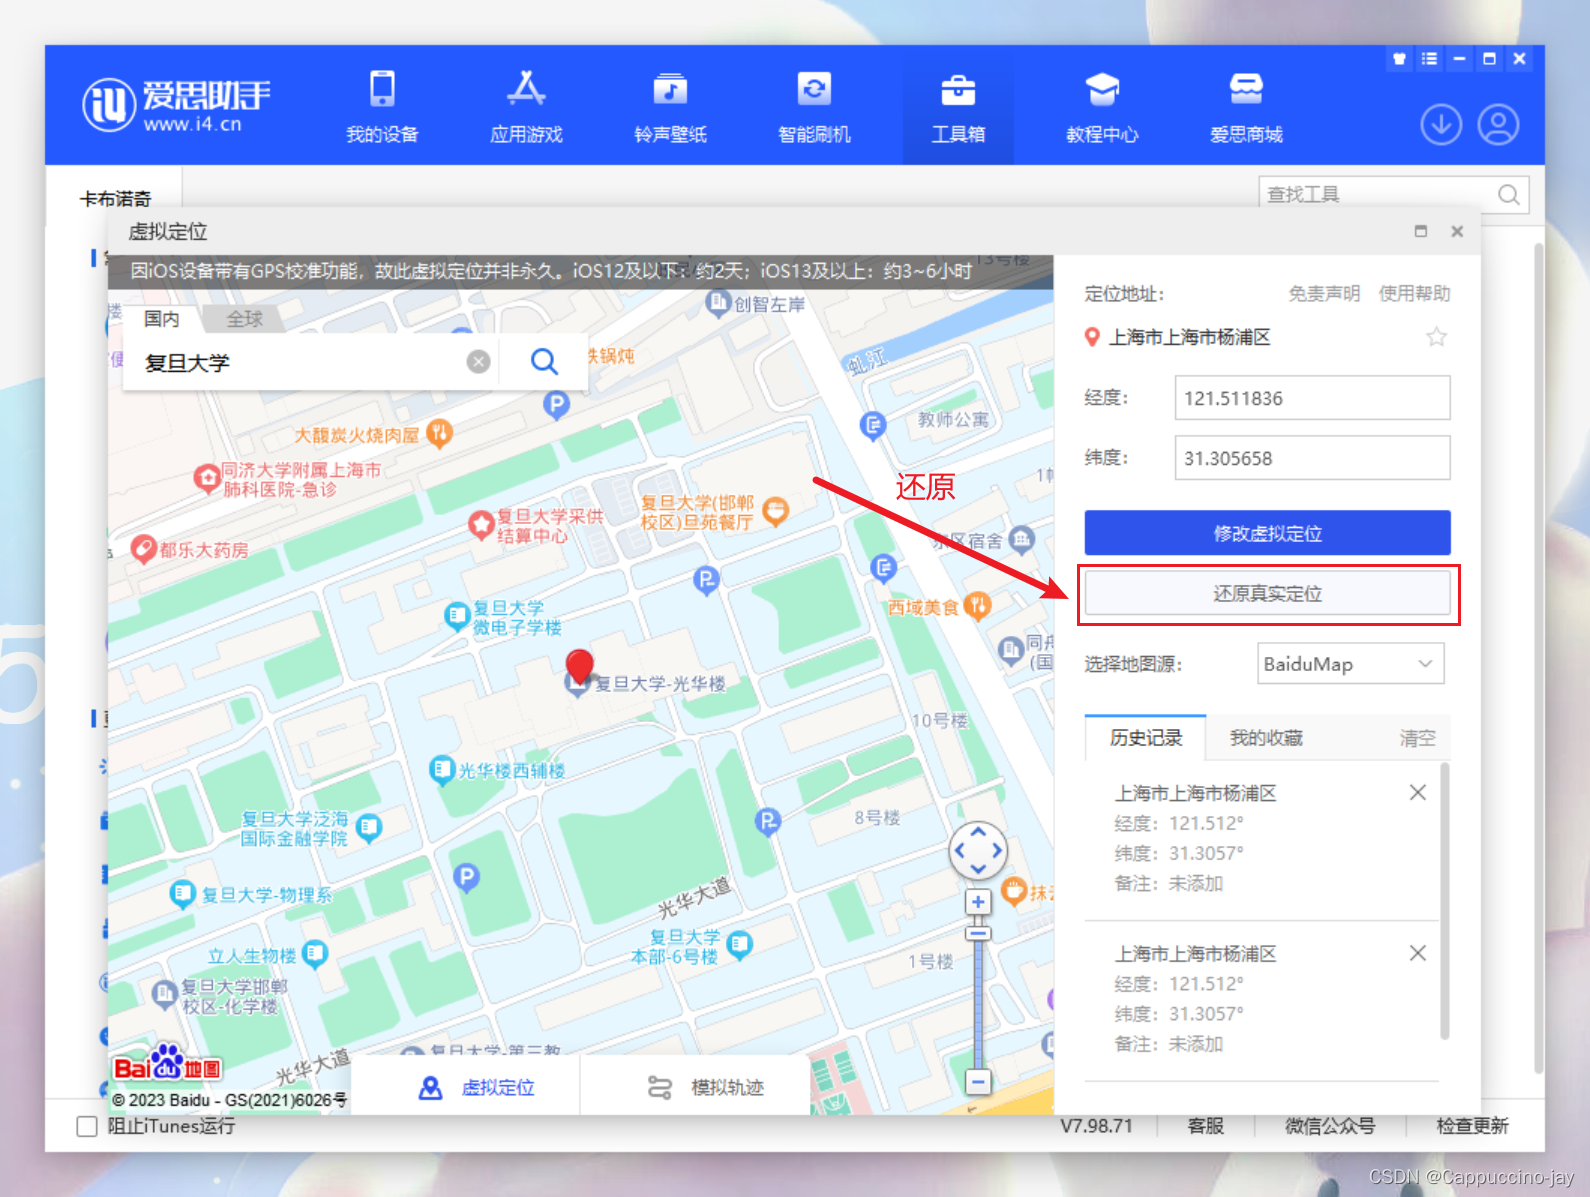Click 卡布诺奇 label in main window
This screenshot has width=1590, height=1197.
115,199
